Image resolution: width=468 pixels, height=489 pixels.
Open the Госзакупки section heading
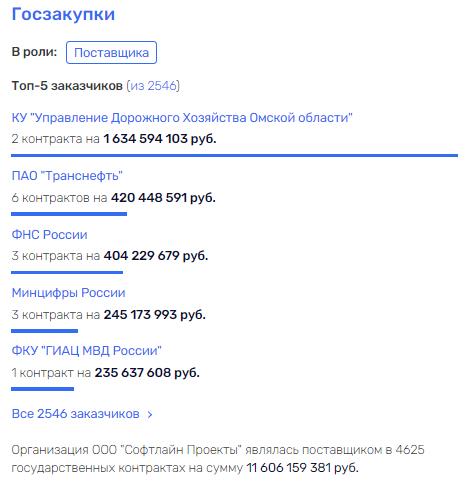point(63,14)
